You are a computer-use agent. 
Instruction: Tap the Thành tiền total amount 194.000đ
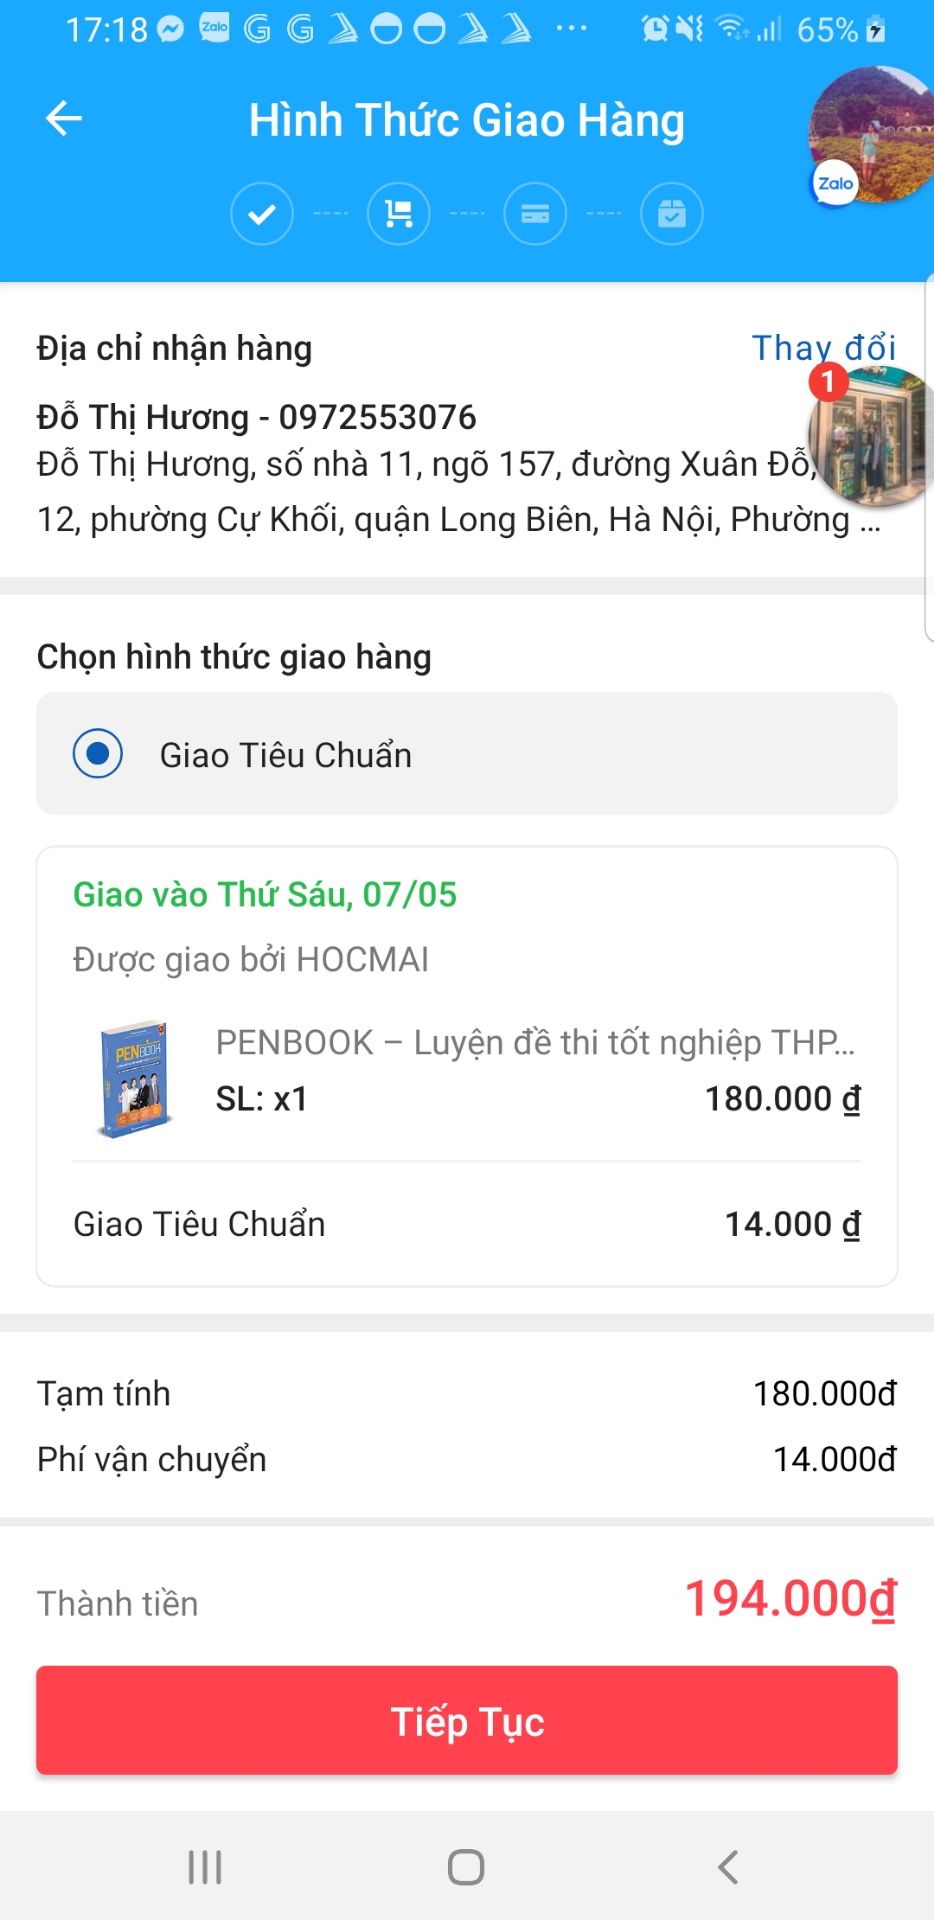tap(790, 1599)
